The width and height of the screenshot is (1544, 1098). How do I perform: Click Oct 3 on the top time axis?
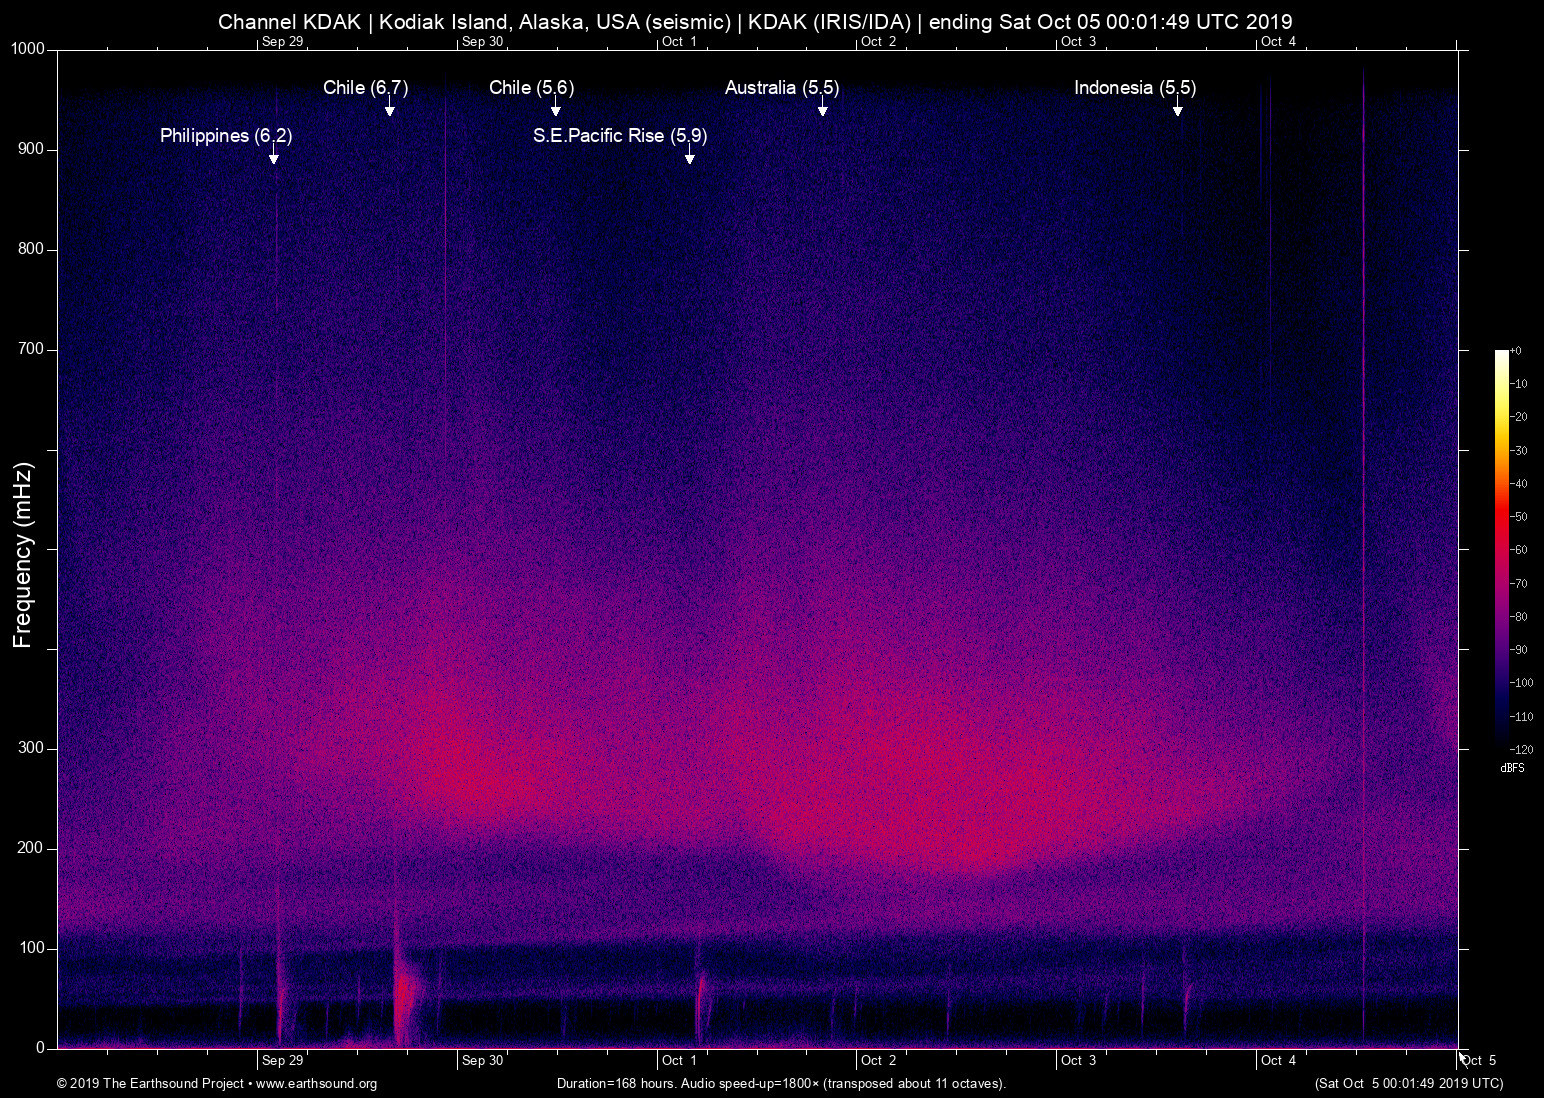click(1078, 41)
